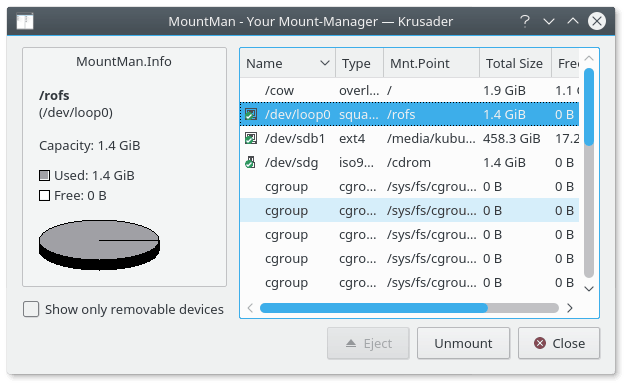Select the /cow filesystem row

[410, 91]
